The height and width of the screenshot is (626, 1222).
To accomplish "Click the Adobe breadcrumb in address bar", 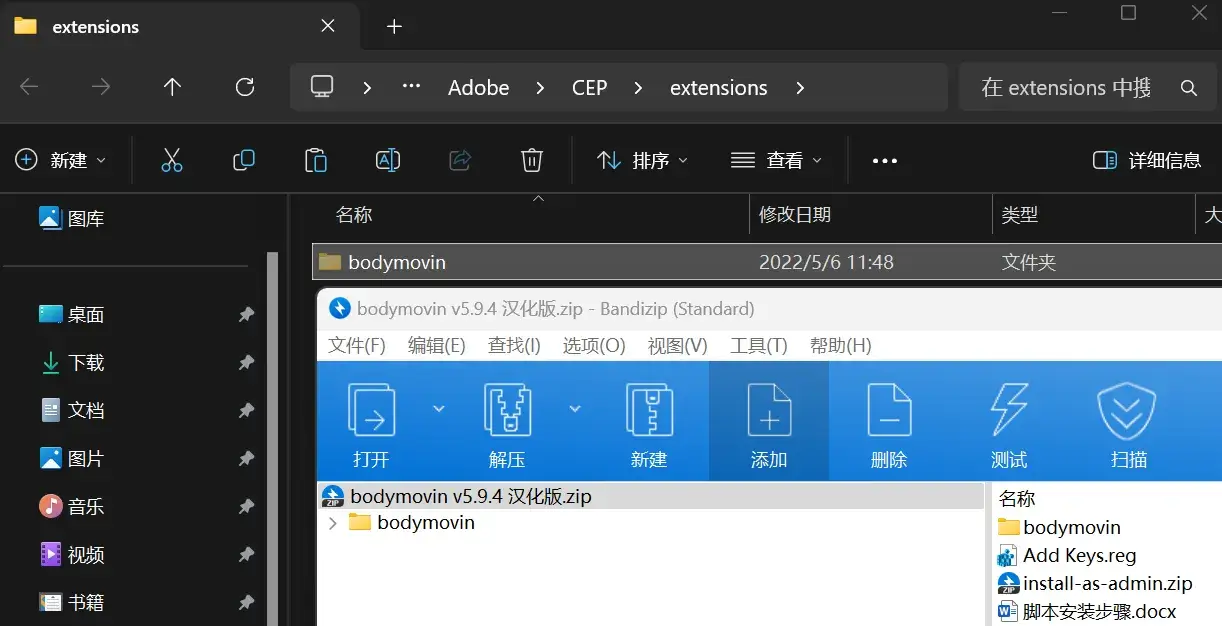I will click(479, 88).
